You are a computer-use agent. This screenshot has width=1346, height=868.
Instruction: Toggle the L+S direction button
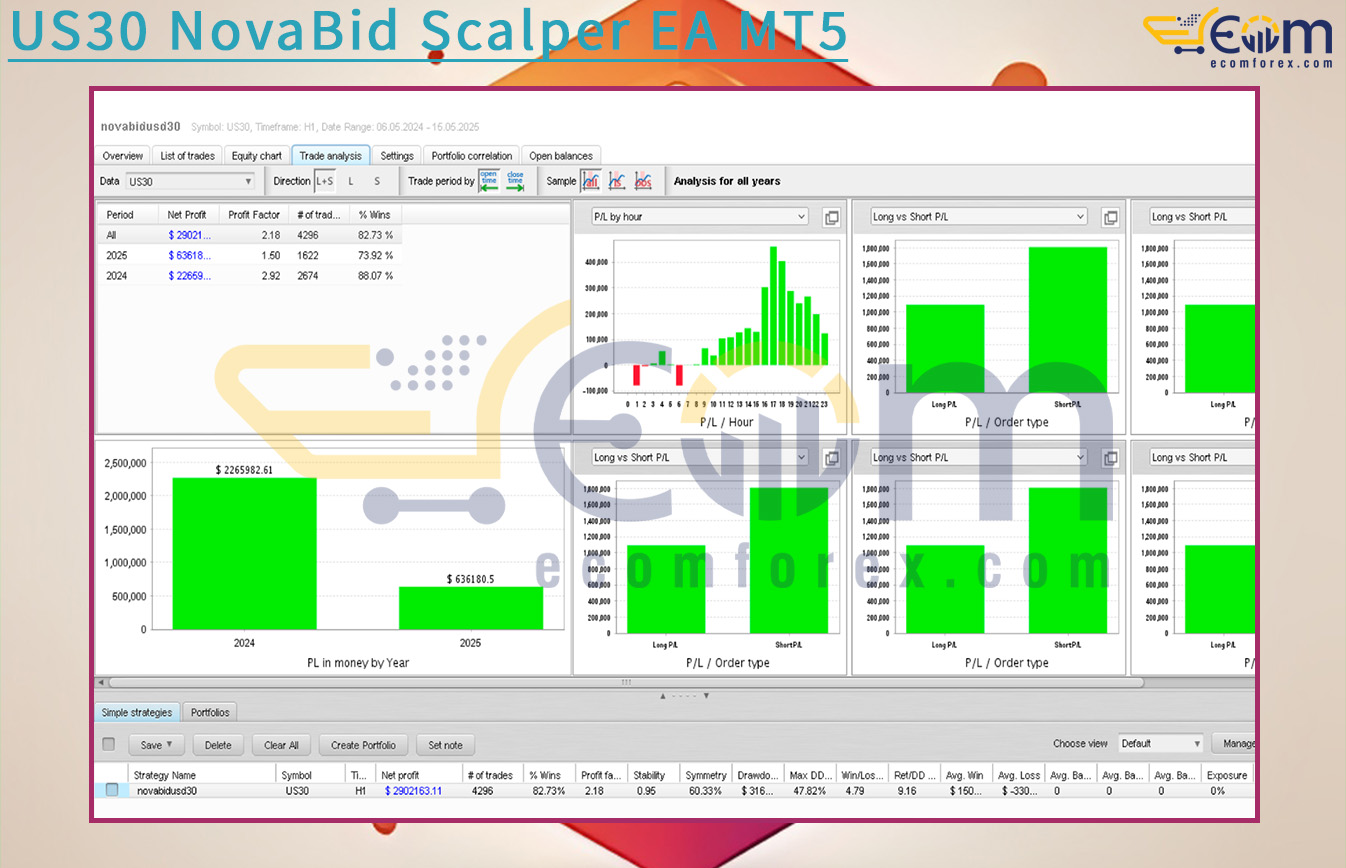(x=325, y=181)
